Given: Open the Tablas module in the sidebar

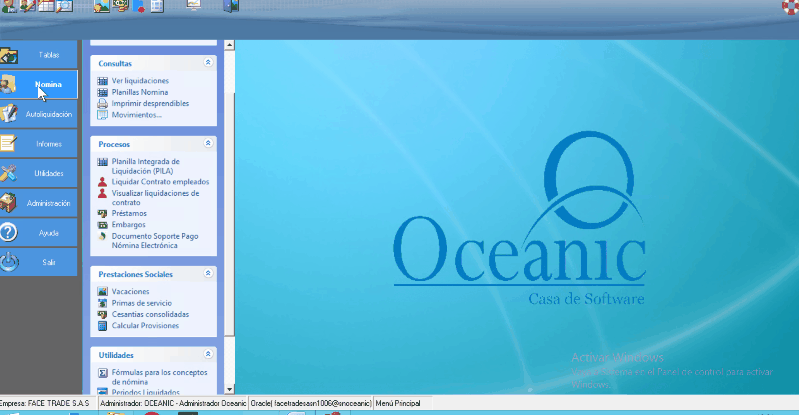Looking at the screenshot, I should pyautogui.click(x=39, y=55).
